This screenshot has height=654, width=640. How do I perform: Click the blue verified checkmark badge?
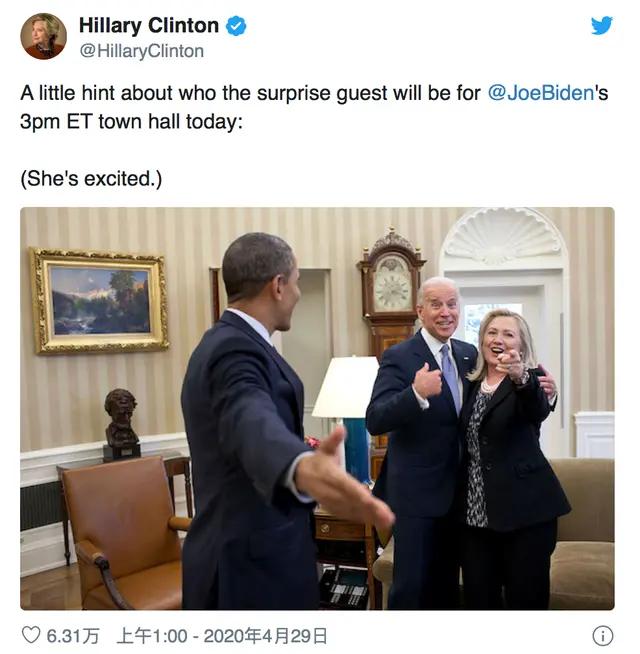click(x=236, y=26)
